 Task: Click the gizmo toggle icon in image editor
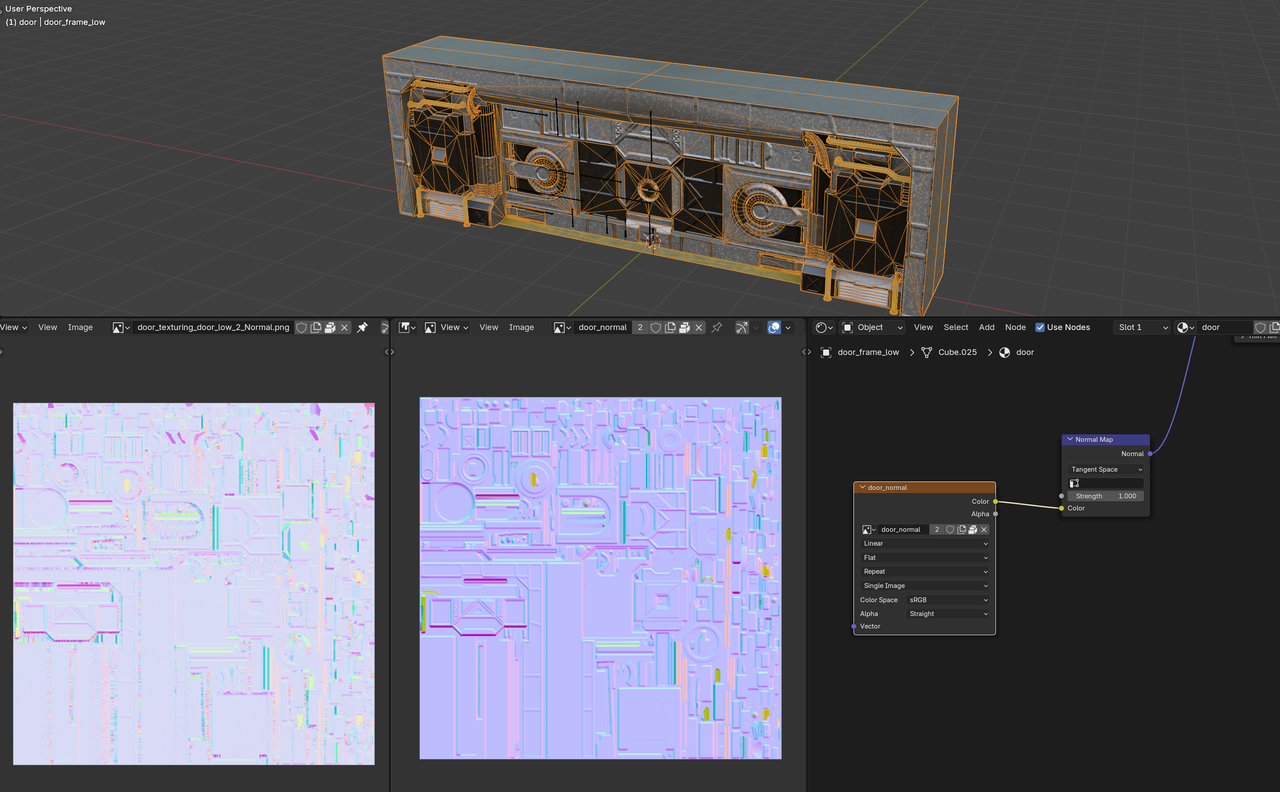click(743, 327)
